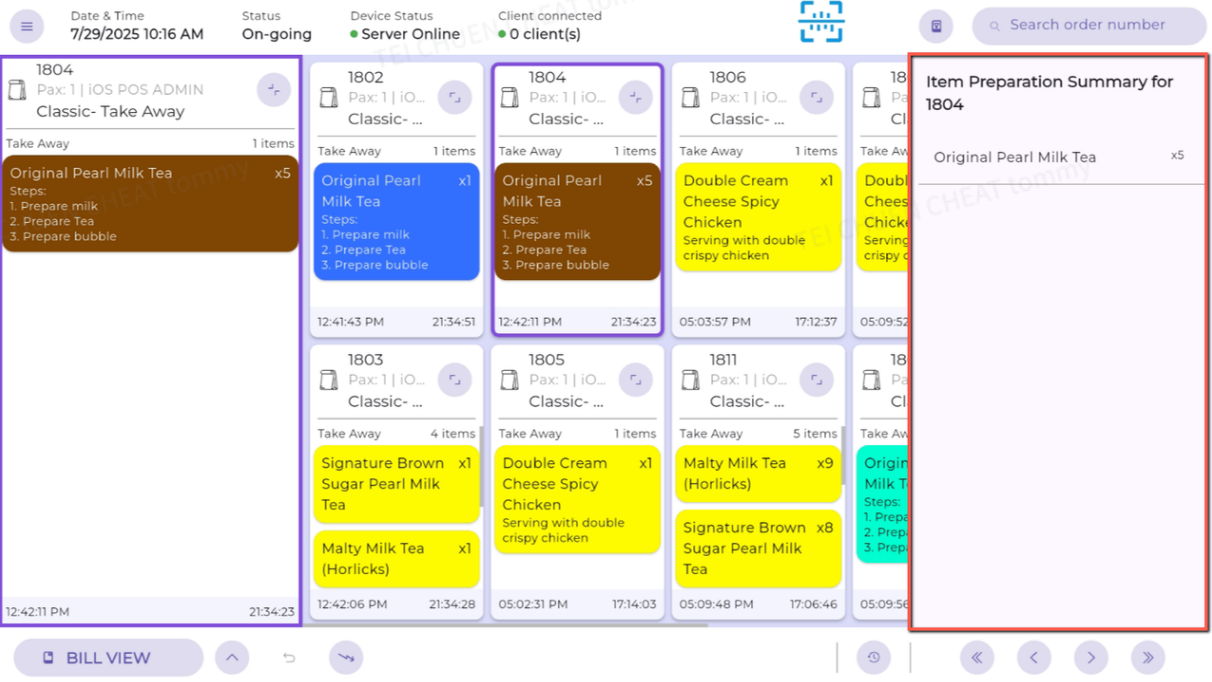Expand order 1806 card
The width and height of the screenshot is (1212, 682).
[817, 97]
